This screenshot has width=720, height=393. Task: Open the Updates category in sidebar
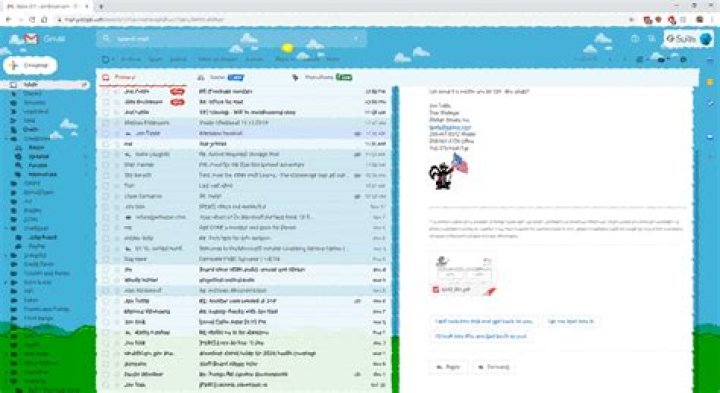[x=39, y=157]
